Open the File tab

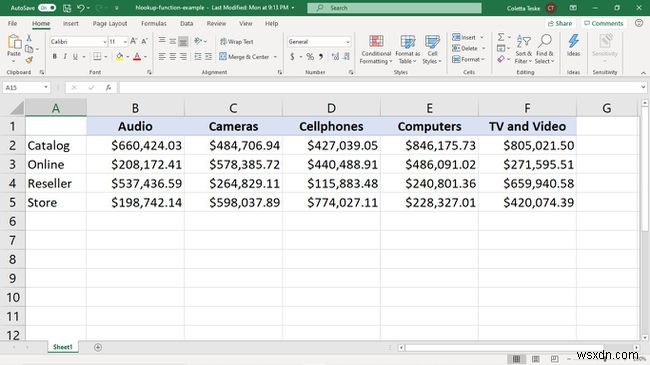pos(12,23)
